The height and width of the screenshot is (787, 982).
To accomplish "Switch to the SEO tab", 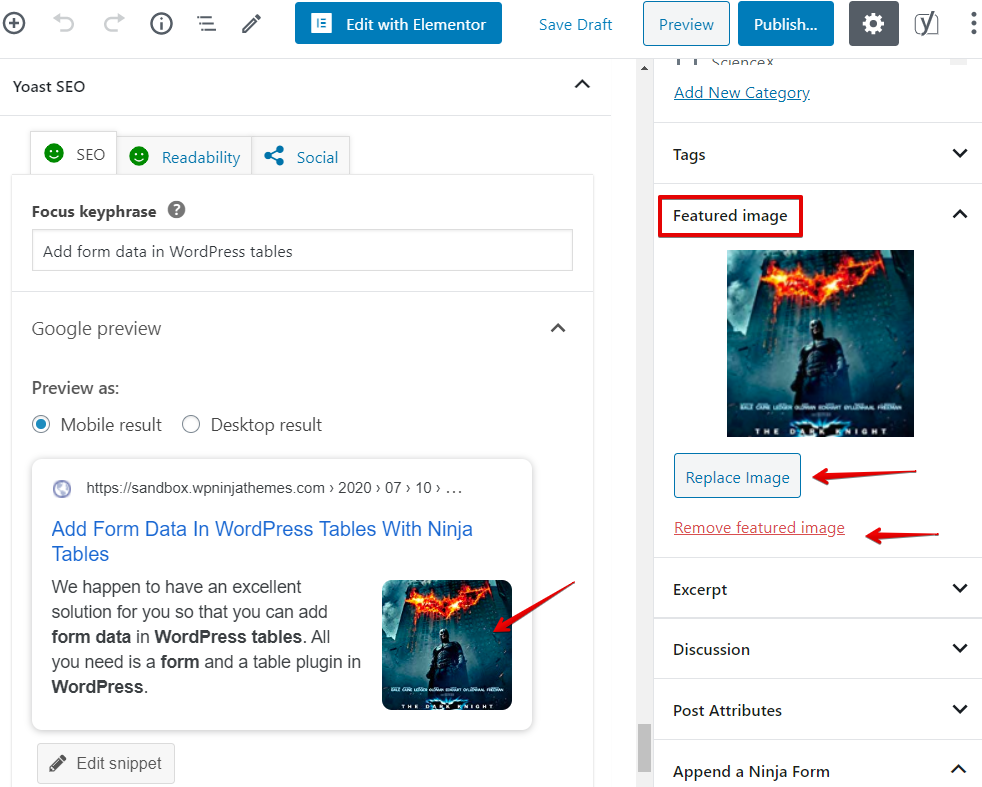I will (74, 153).
